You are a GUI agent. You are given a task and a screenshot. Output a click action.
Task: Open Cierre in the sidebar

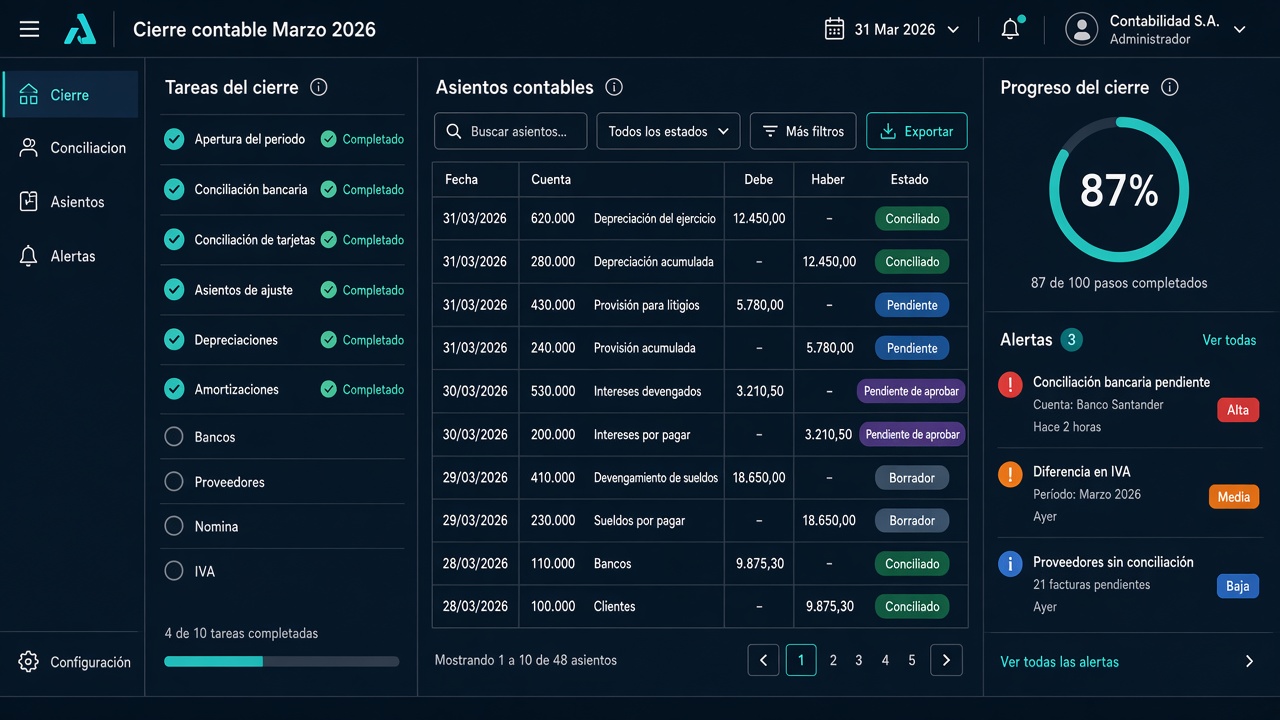[x=71, y=95]
